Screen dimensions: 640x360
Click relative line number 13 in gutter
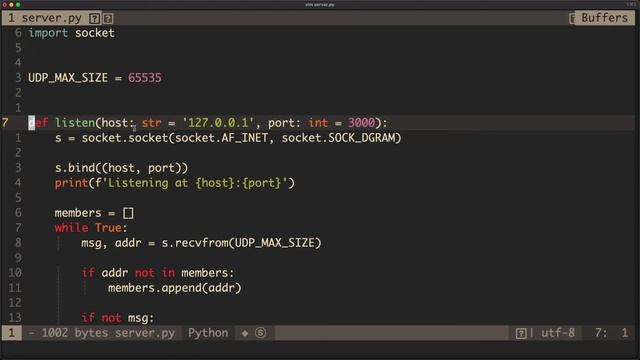click(15, 318)
